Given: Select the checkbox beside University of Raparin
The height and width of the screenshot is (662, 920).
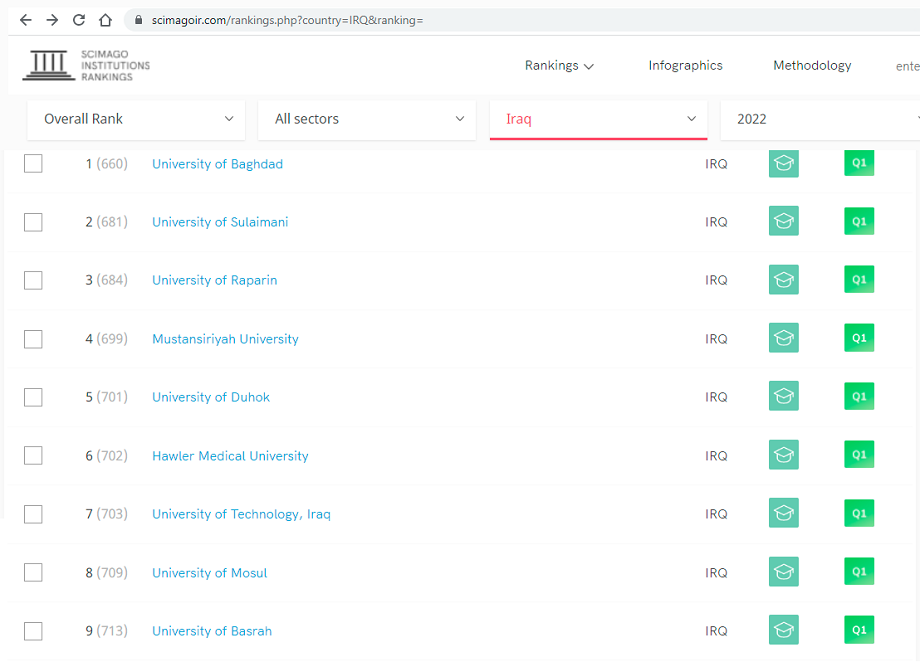Looking at the screenshot, I should tap(33, 281).
